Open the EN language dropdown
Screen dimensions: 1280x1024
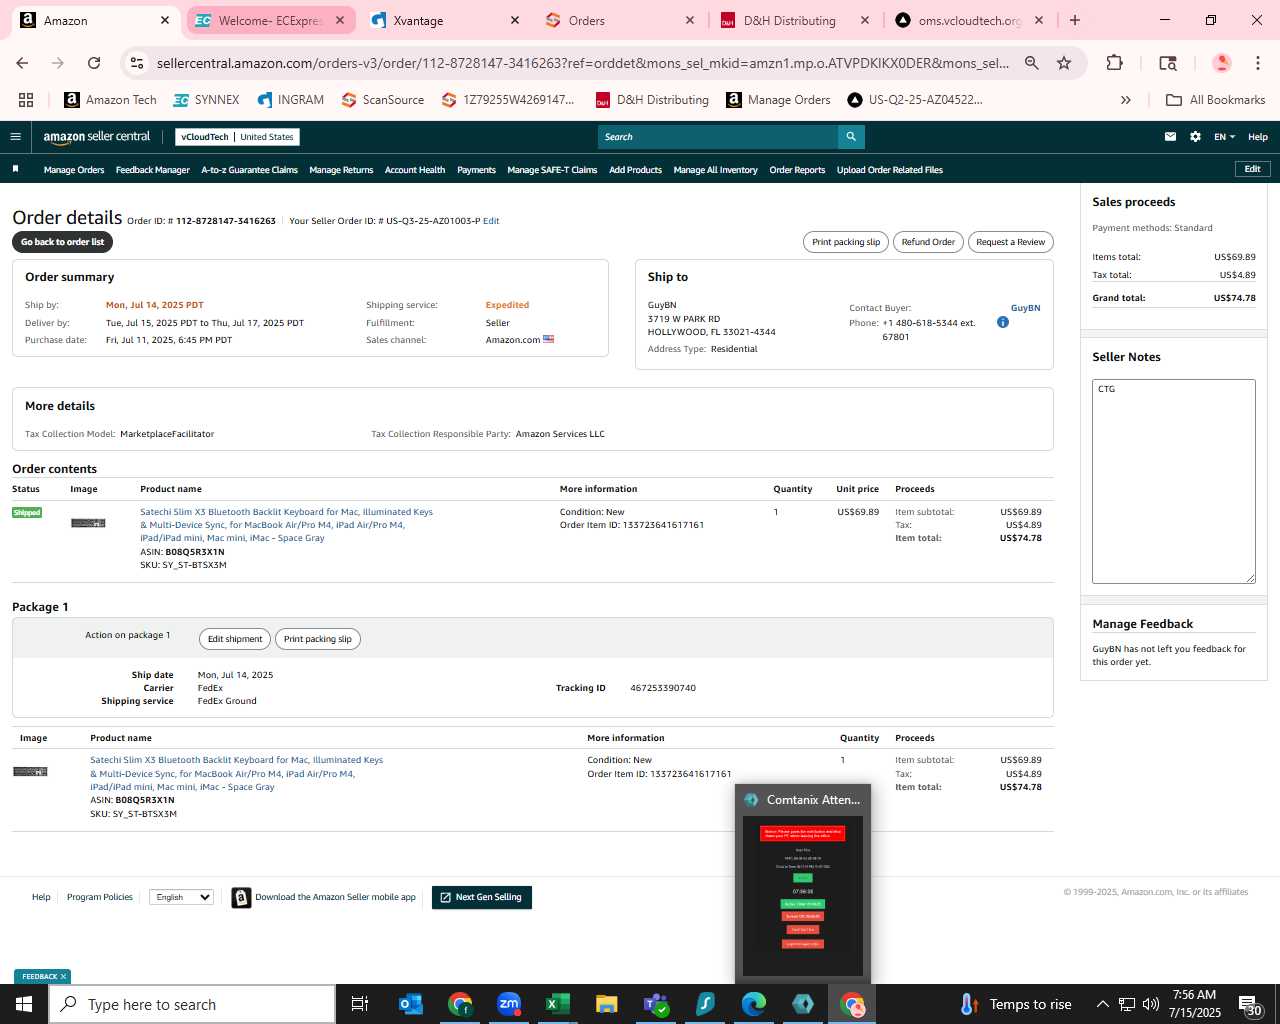point(1224,137)
